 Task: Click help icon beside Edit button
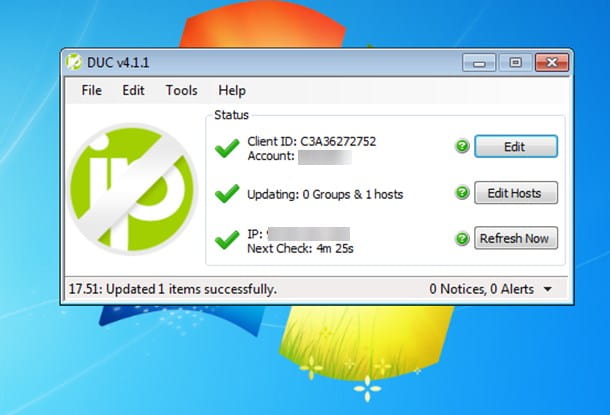tap(462, 146)
